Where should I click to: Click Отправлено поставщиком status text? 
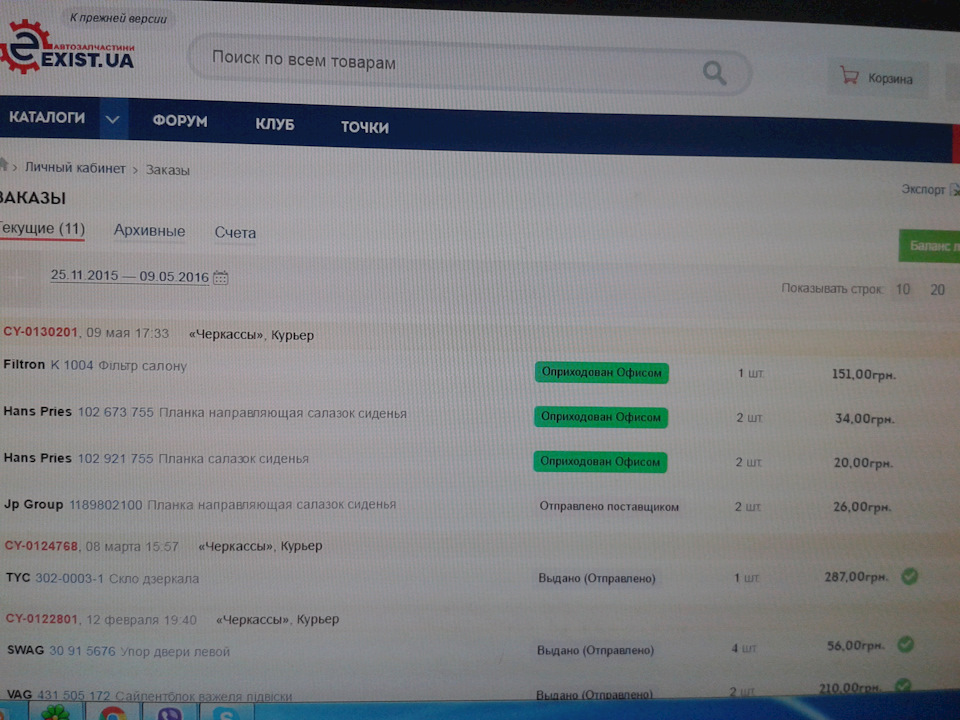(609, 506)
